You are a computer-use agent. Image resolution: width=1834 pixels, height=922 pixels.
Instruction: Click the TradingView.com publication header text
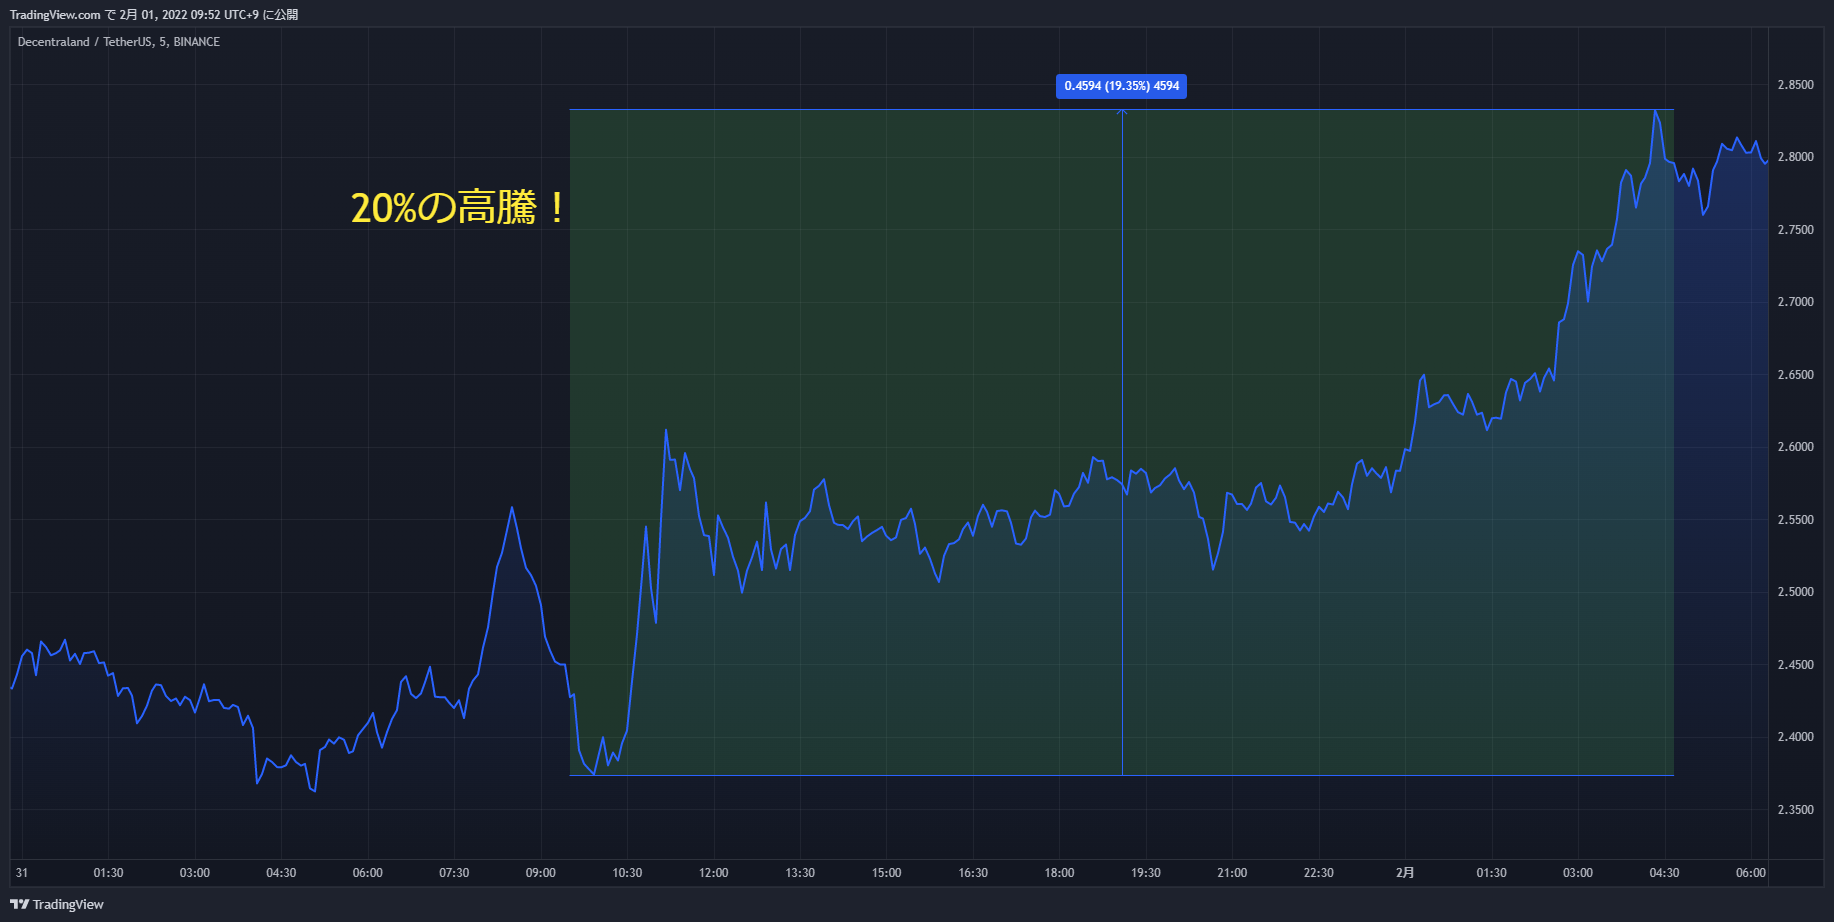pos(154,15)
